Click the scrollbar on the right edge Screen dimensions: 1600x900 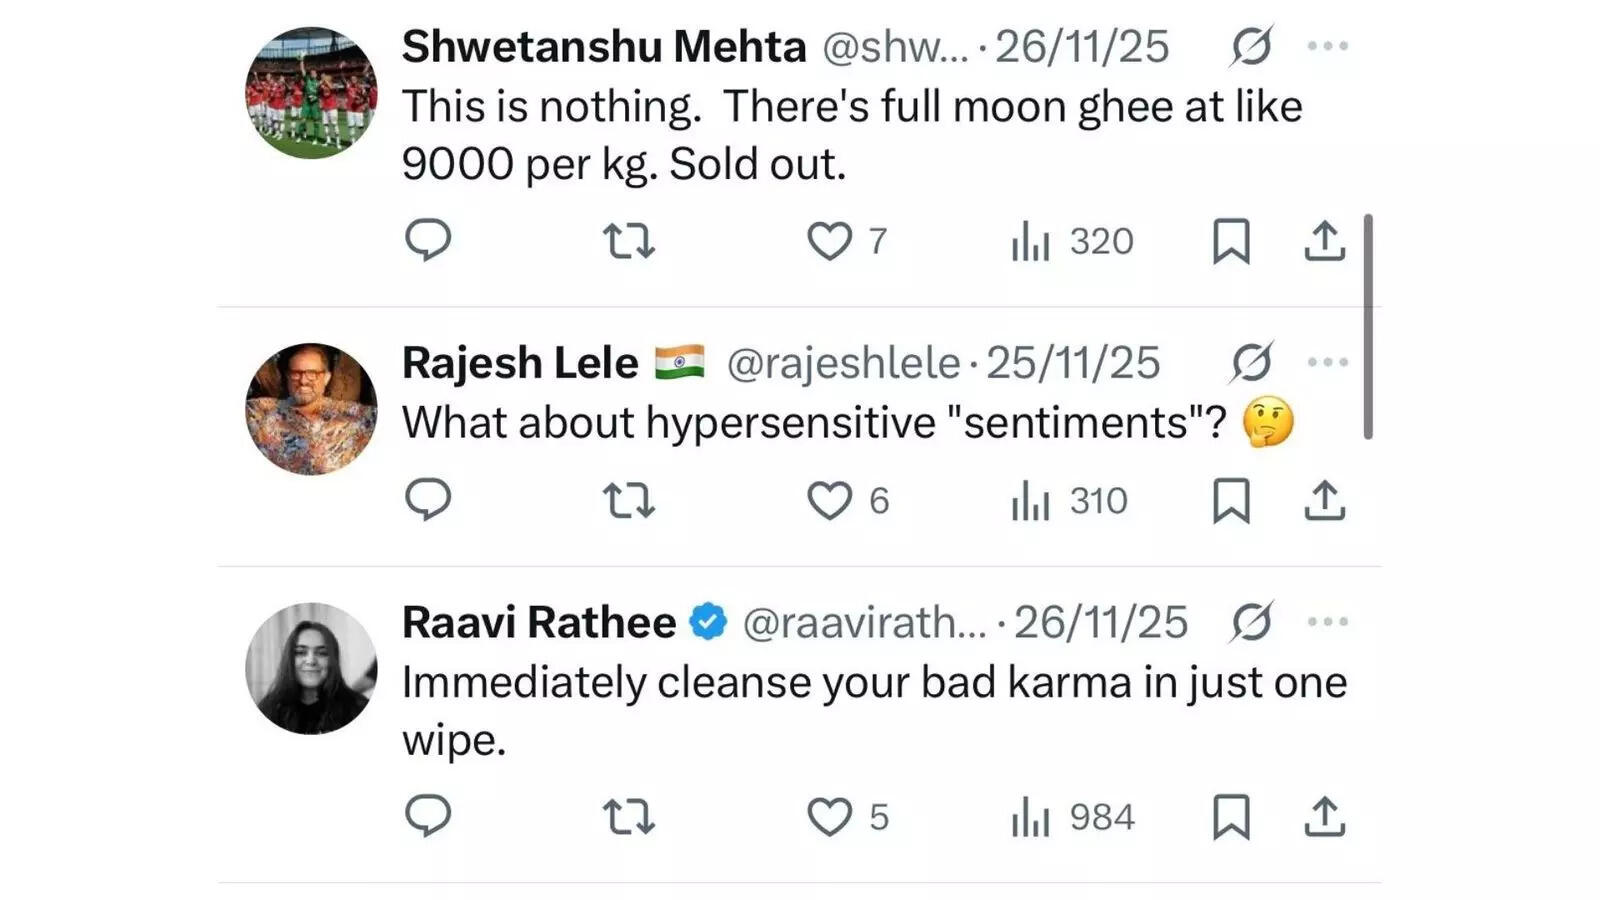click(x=1368, y=326)
